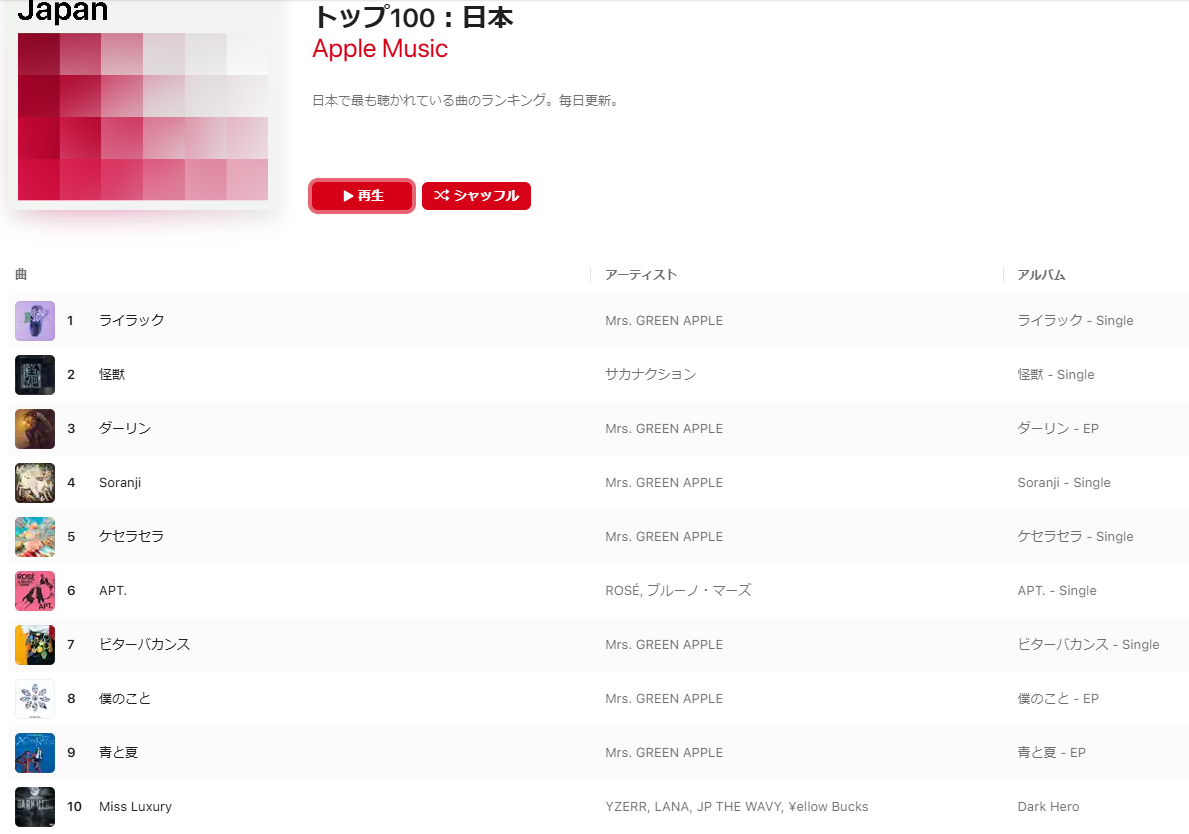Image resolution: width=1189 pixels, height=834 pixels.
Task: Click the ダーリン album cover icon
Action: (35, 428)
